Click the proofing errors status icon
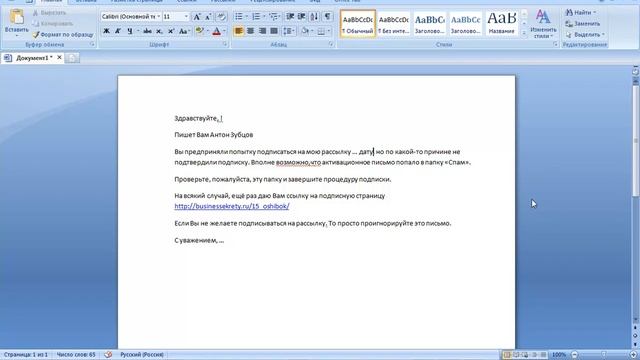Image resolution: width=640 pixels, height=360 pixels. [x=108, y=355]
